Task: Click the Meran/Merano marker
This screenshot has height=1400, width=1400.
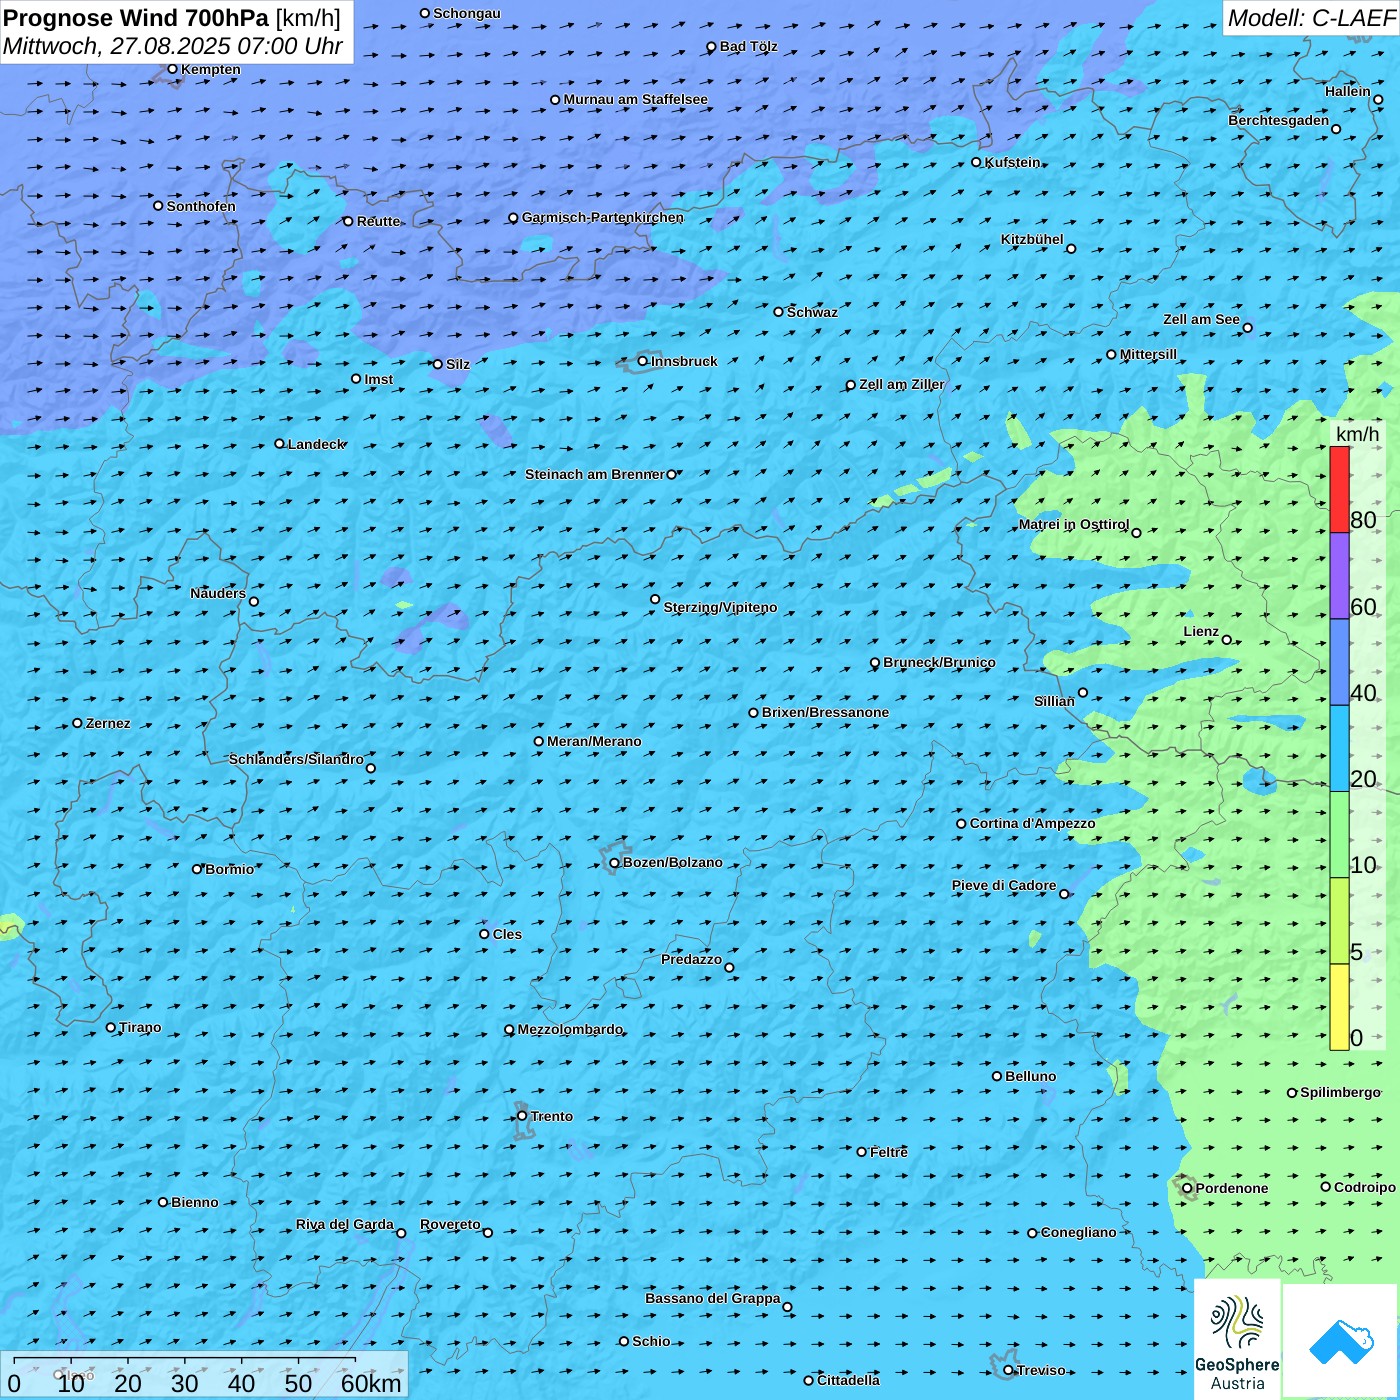Action: coord(539,741)
